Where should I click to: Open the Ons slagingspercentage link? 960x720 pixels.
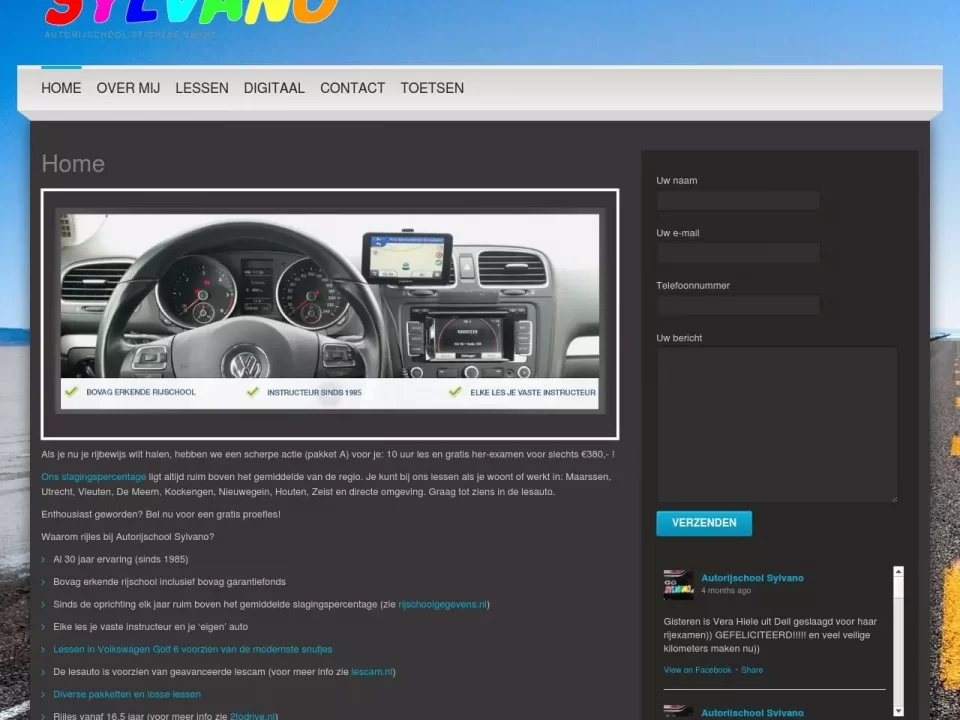(x=94, y=476)
